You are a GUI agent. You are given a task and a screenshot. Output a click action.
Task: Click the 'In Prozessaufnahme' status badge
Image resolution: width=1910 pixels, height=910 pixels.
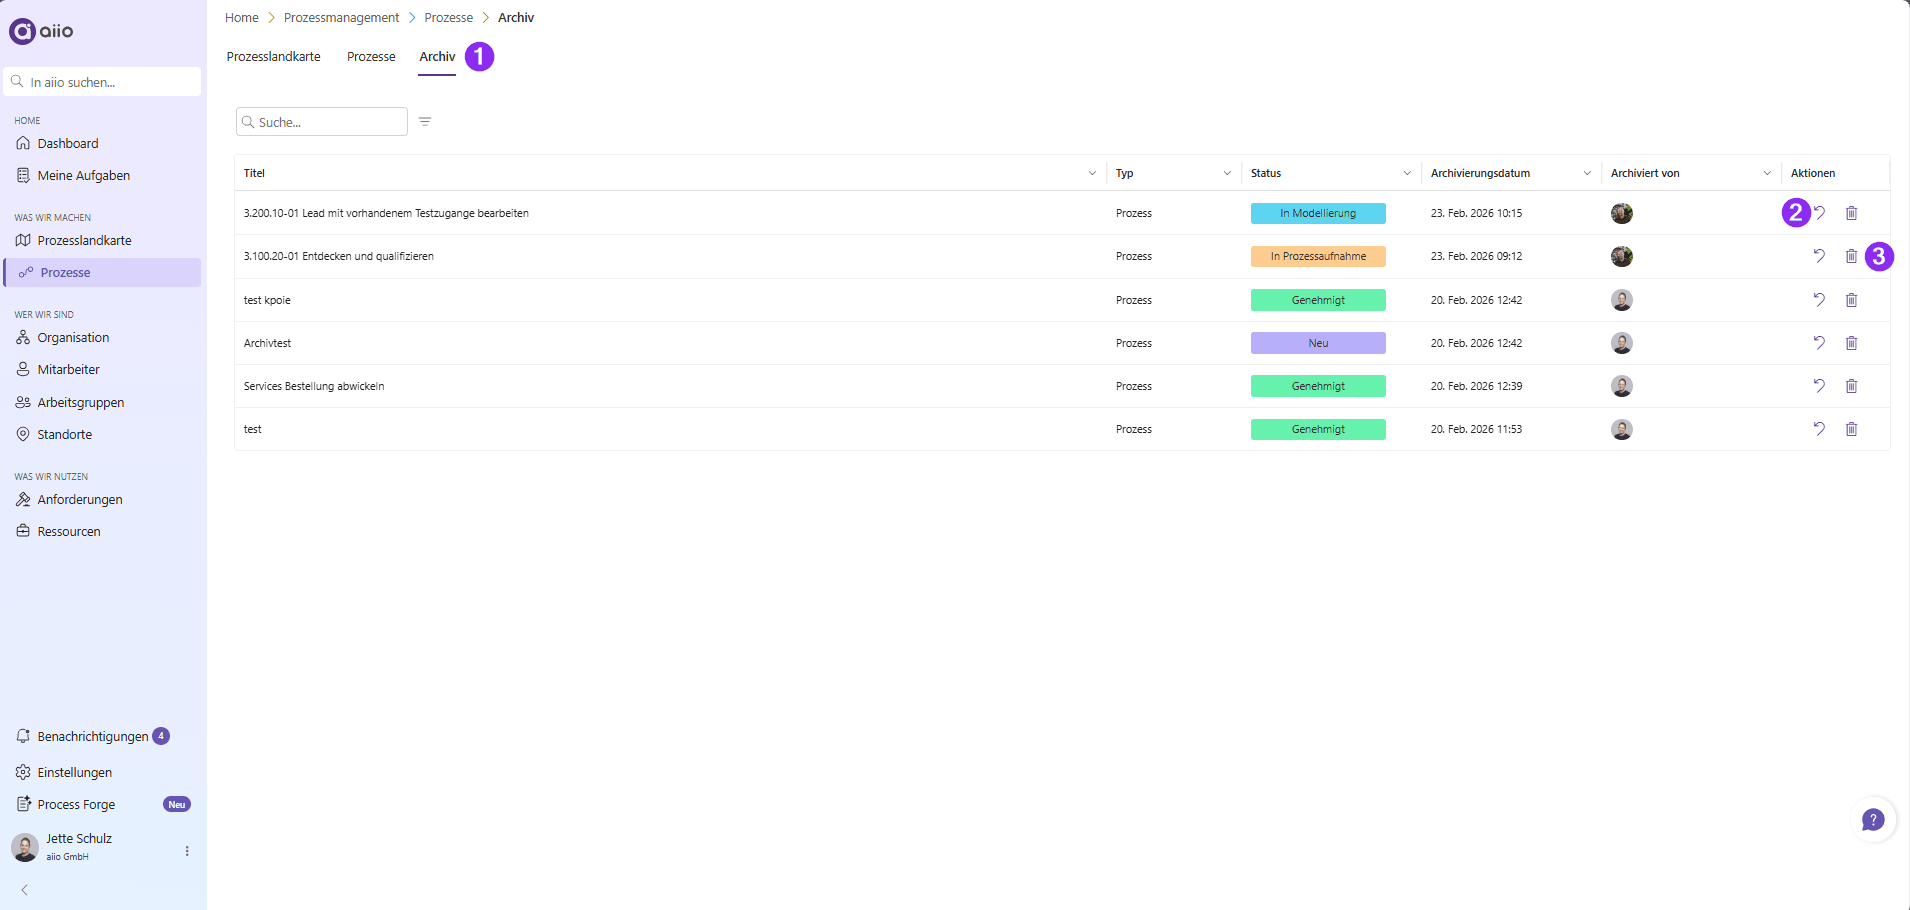[x=1318, y=256]
